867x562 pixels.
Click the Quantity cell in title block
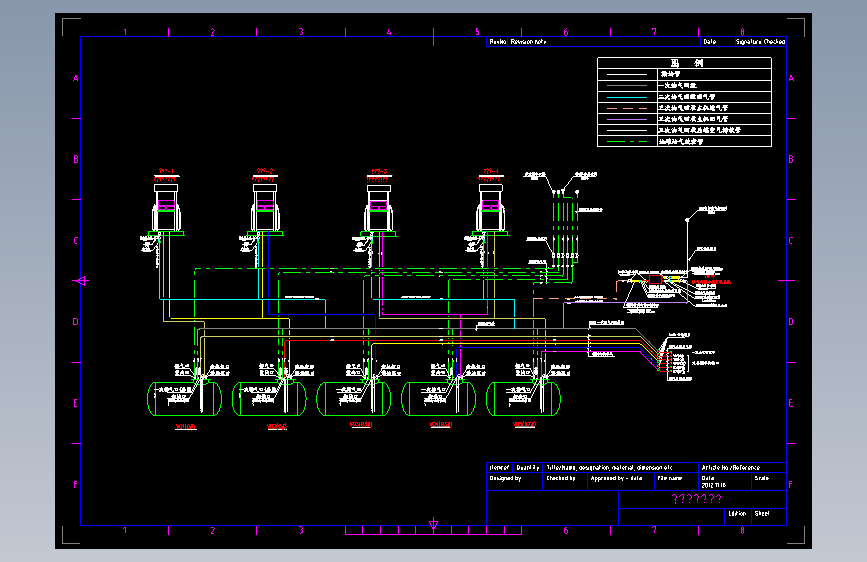[x=527, y=468]
